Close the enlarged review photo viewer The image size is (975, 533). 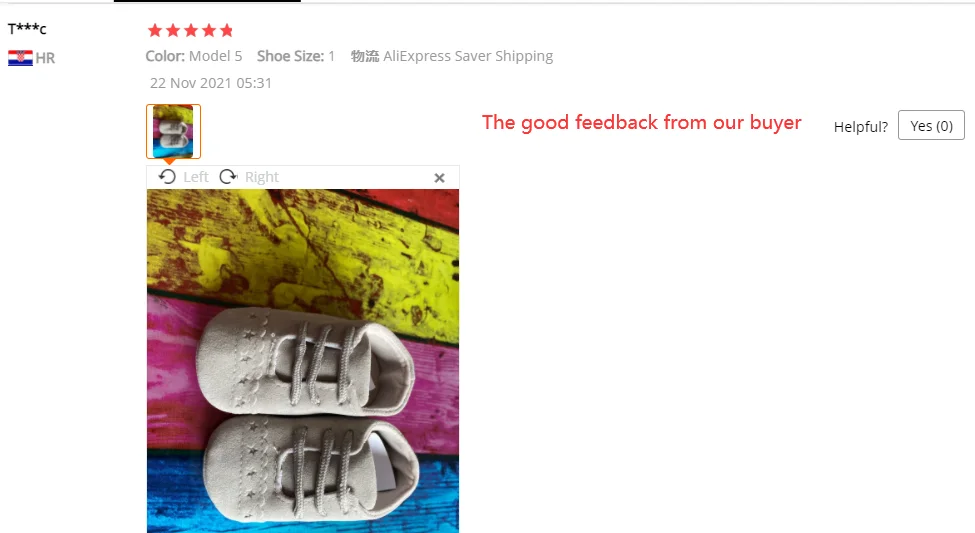pos(440,178)
